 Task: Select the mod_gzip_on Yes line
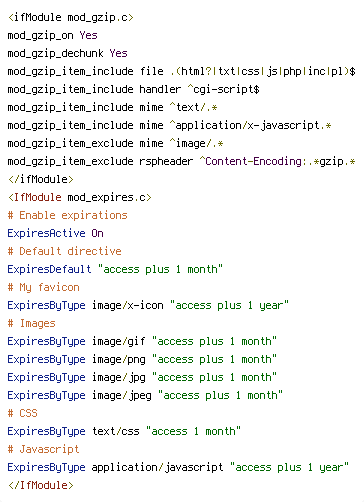tap(52, 35)
